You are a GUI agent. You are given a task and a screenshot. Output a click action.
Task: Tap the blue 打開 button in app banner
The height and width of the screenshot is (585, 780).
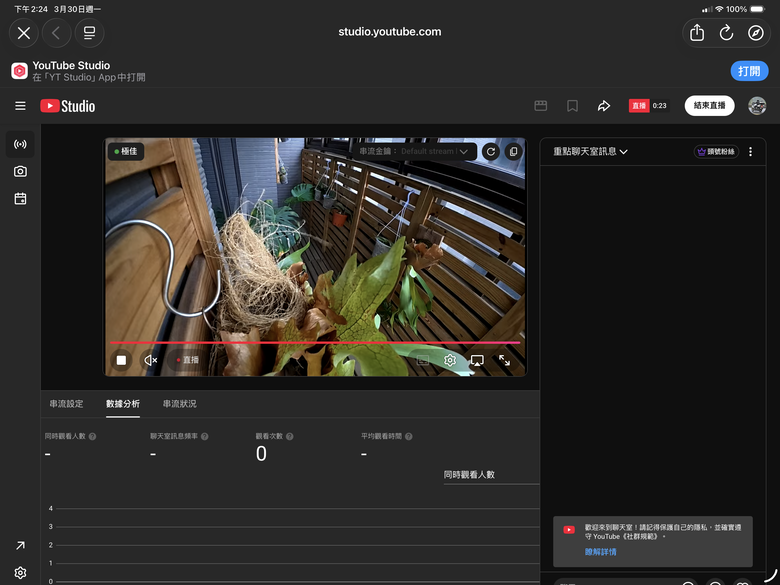(749, 71)
